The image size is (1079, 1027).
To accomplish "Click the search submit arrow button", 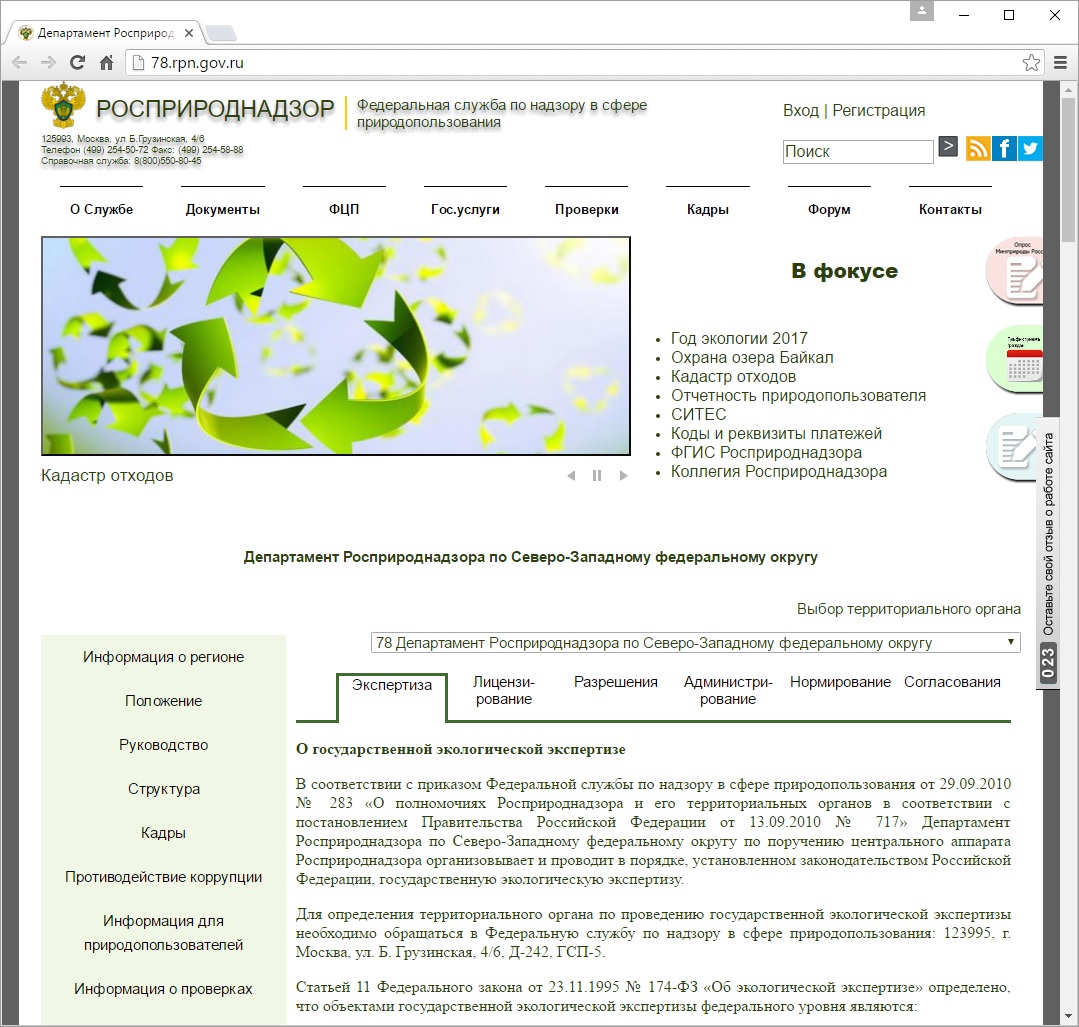I will point(948,147).
